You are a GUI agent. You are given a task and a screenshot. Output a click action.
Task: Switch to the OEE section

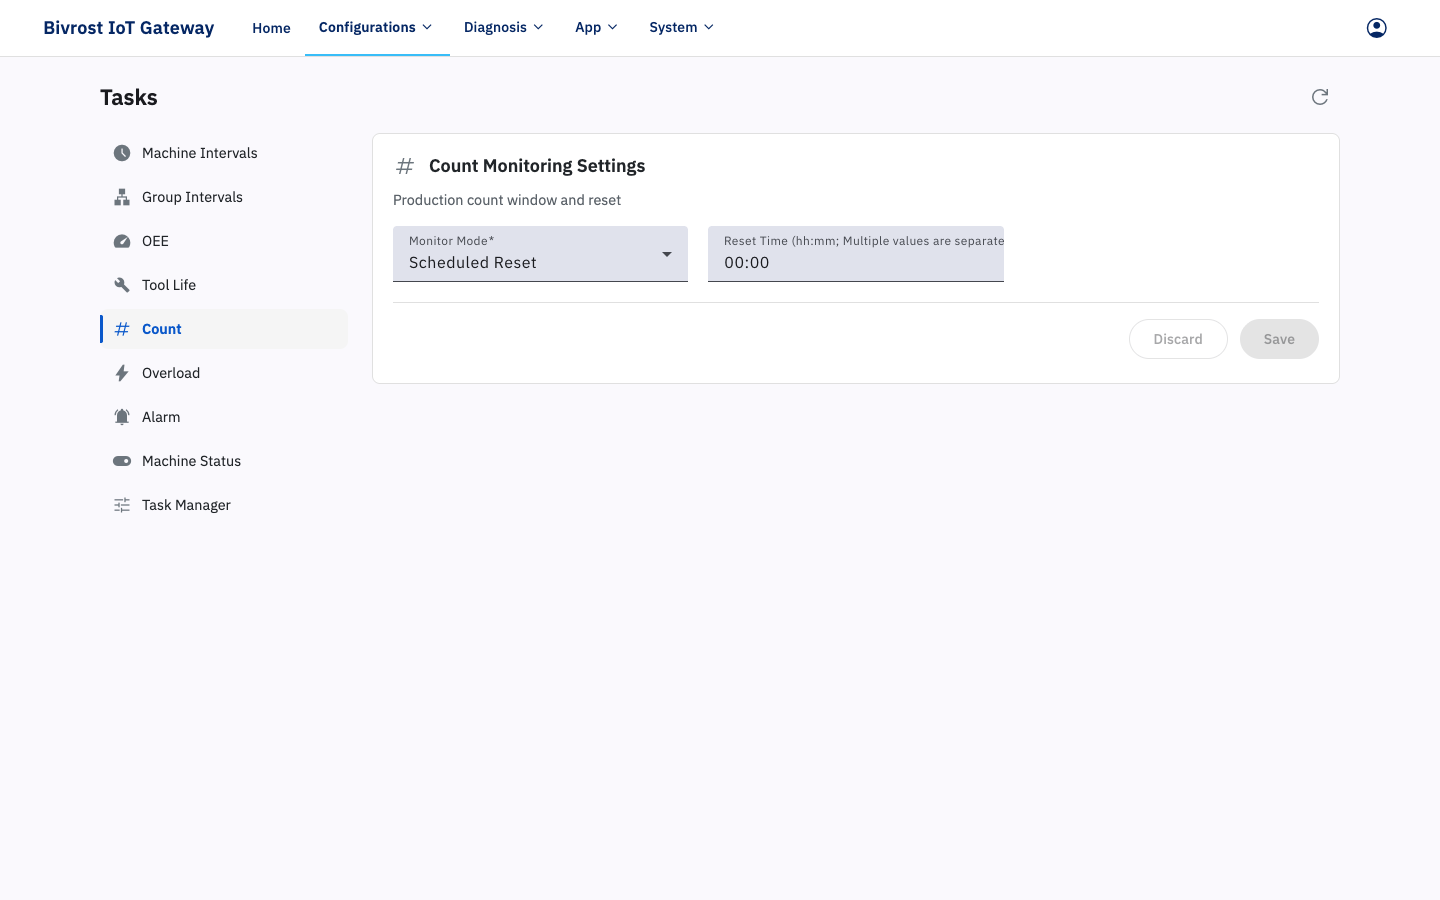tap(224, 241)
